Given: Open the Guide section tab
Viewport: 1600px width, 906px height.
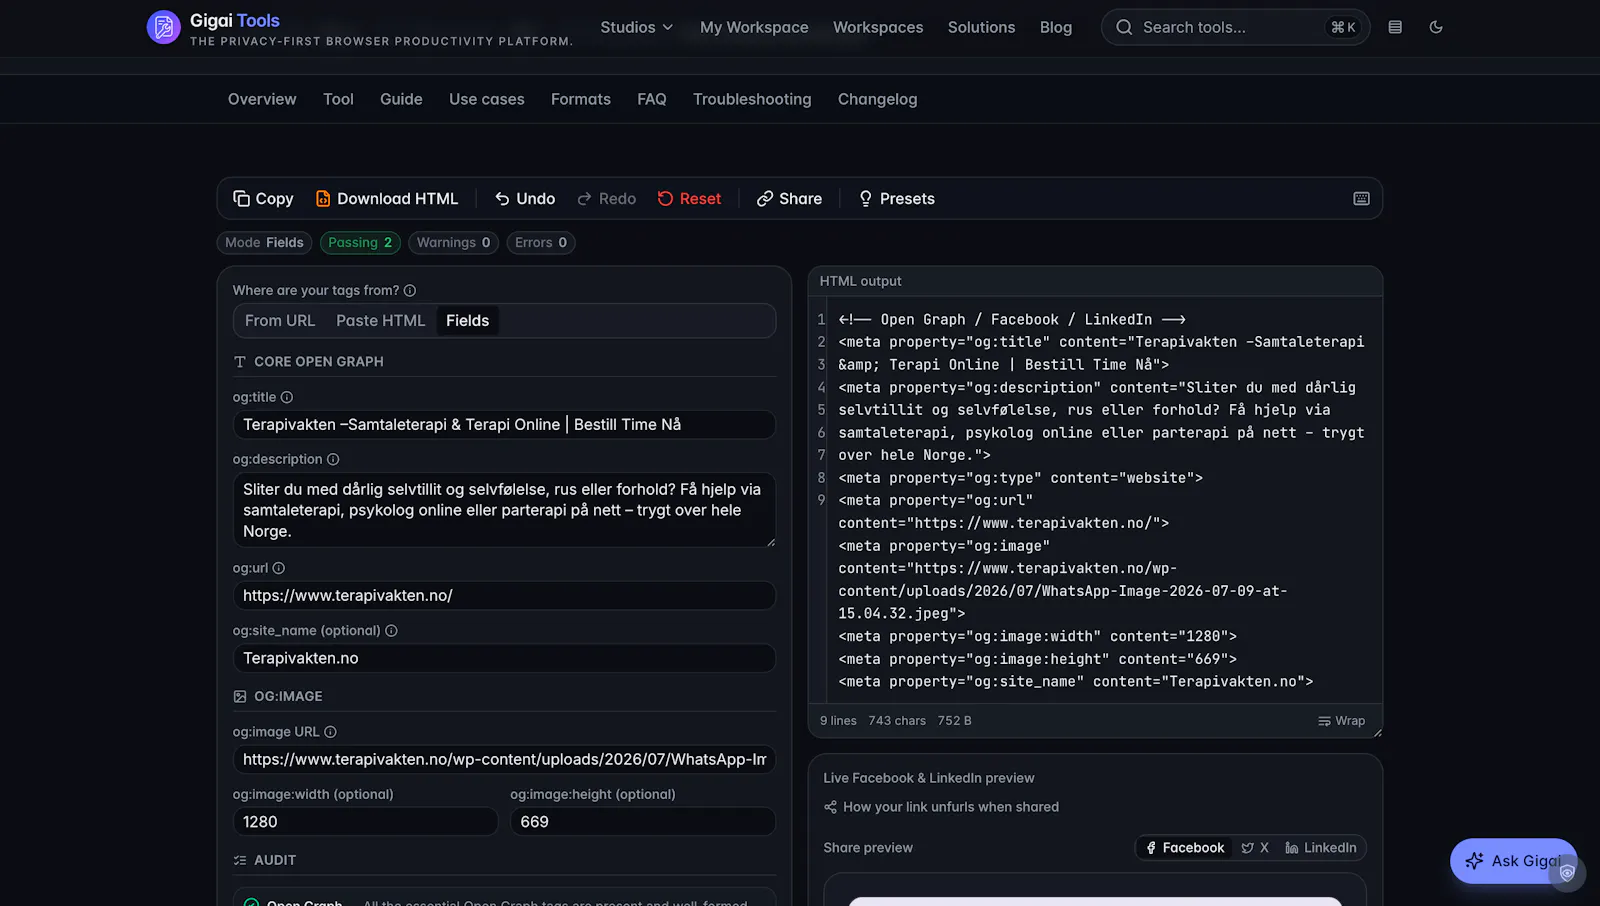Looking at the screenshot, I should [401, 99].
